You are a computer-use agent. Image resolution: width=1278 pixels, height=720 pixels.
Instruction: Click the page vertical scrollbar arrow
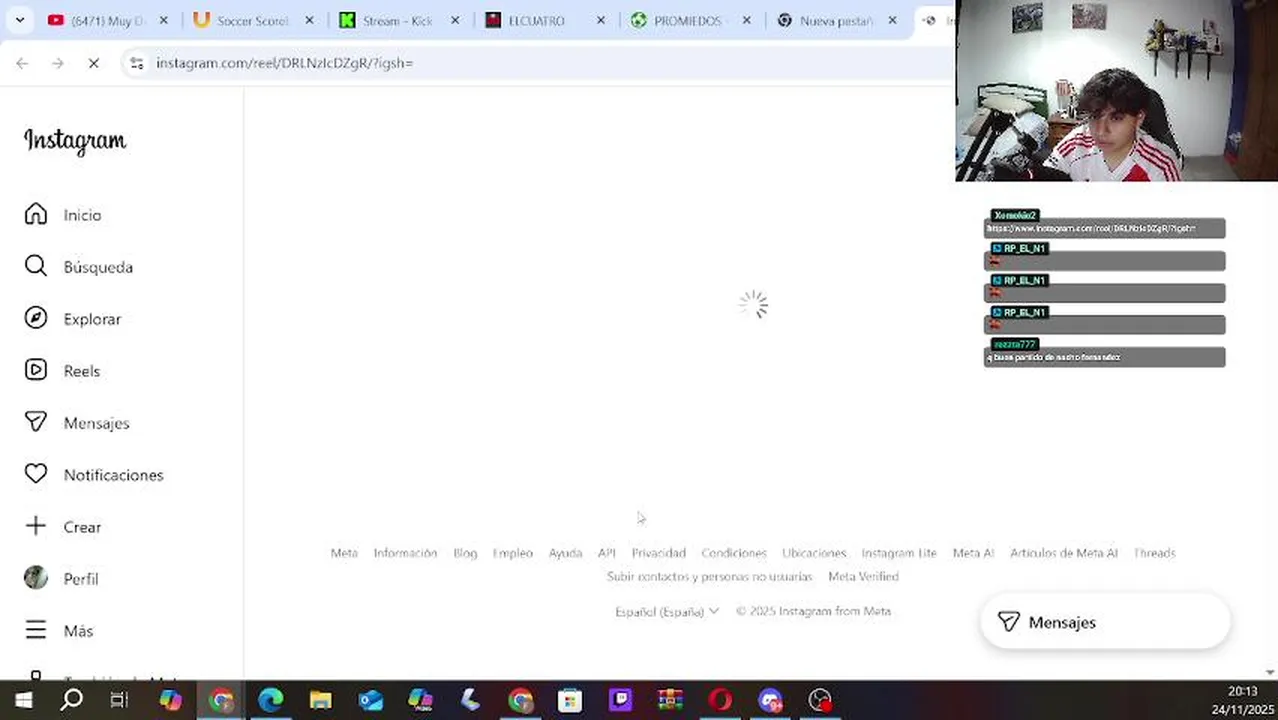(x=1270, y=673)
